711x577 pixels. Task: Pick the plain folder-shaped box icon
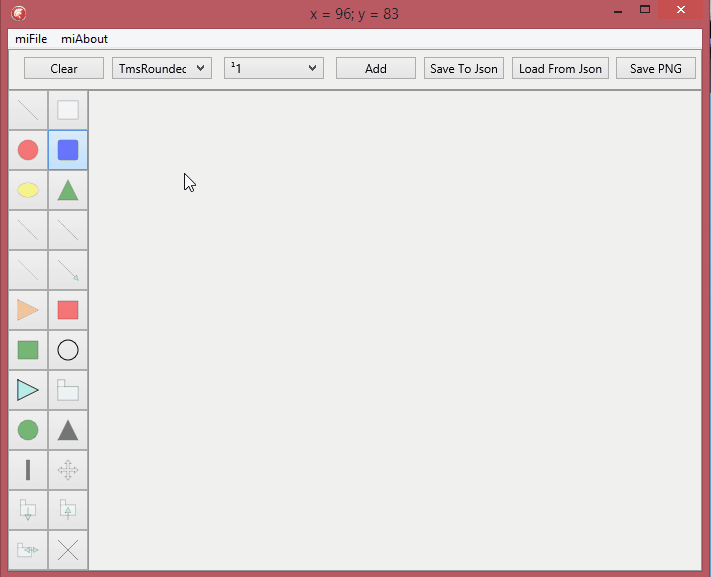(x=68, y=390)
